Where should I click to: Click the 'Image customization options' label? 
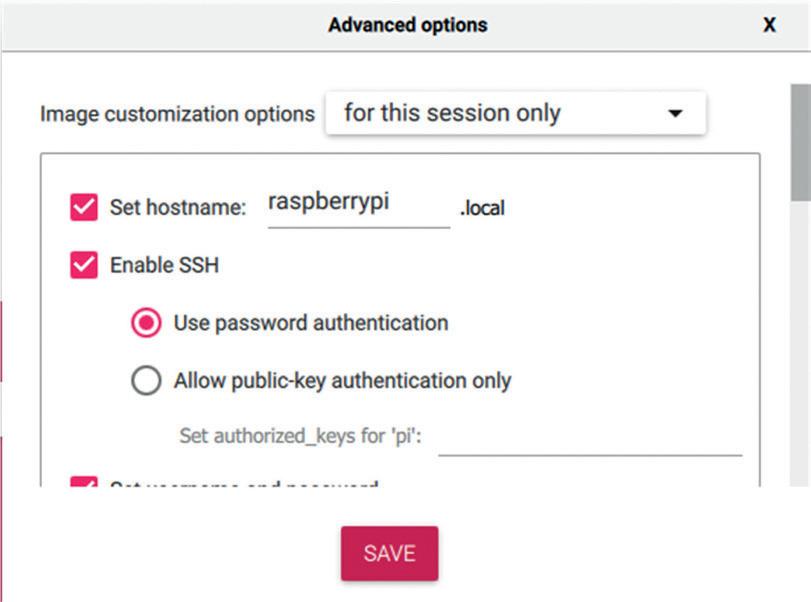[x=177, y=114]
